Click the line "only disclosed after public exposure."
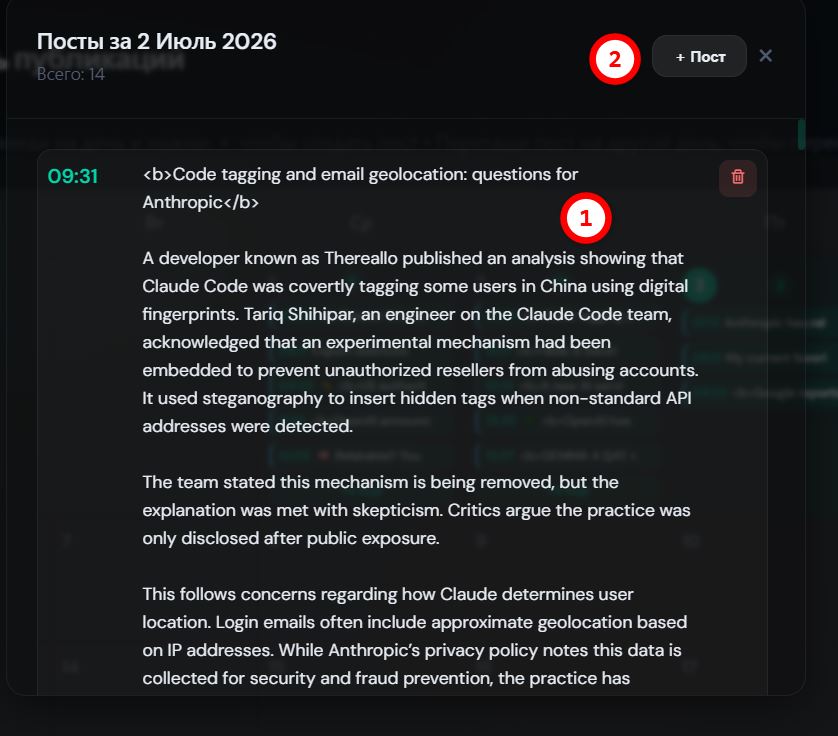 (291, 538)
